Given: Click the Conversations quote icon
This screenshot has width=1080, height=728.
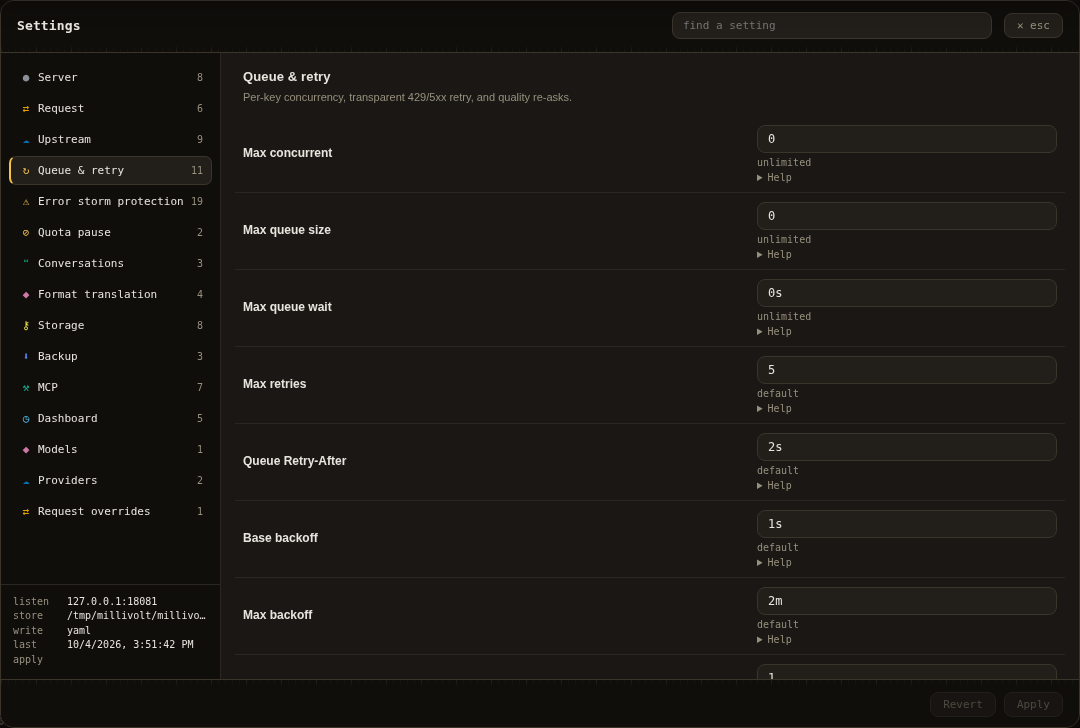Looking at the screenshot, I should [26, 262].
